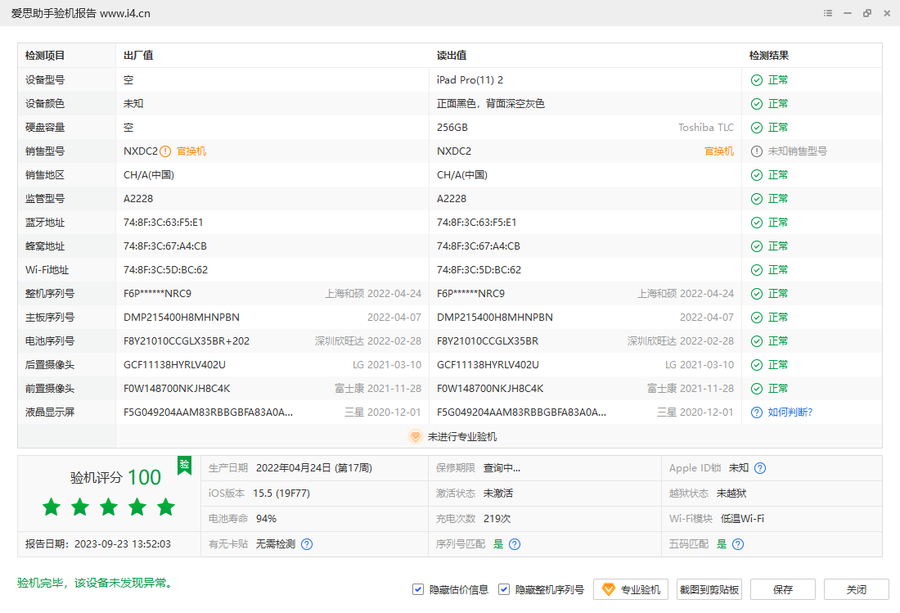Click the green check icon in 硬盘容量 row
The image size is (900, 613).
757,127
